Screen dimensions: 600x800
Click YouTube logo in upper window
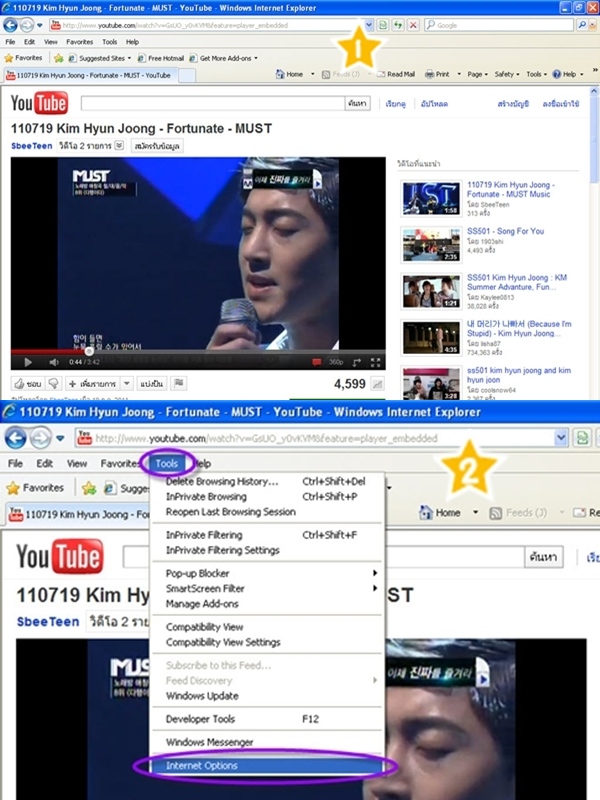click(39, 103)
